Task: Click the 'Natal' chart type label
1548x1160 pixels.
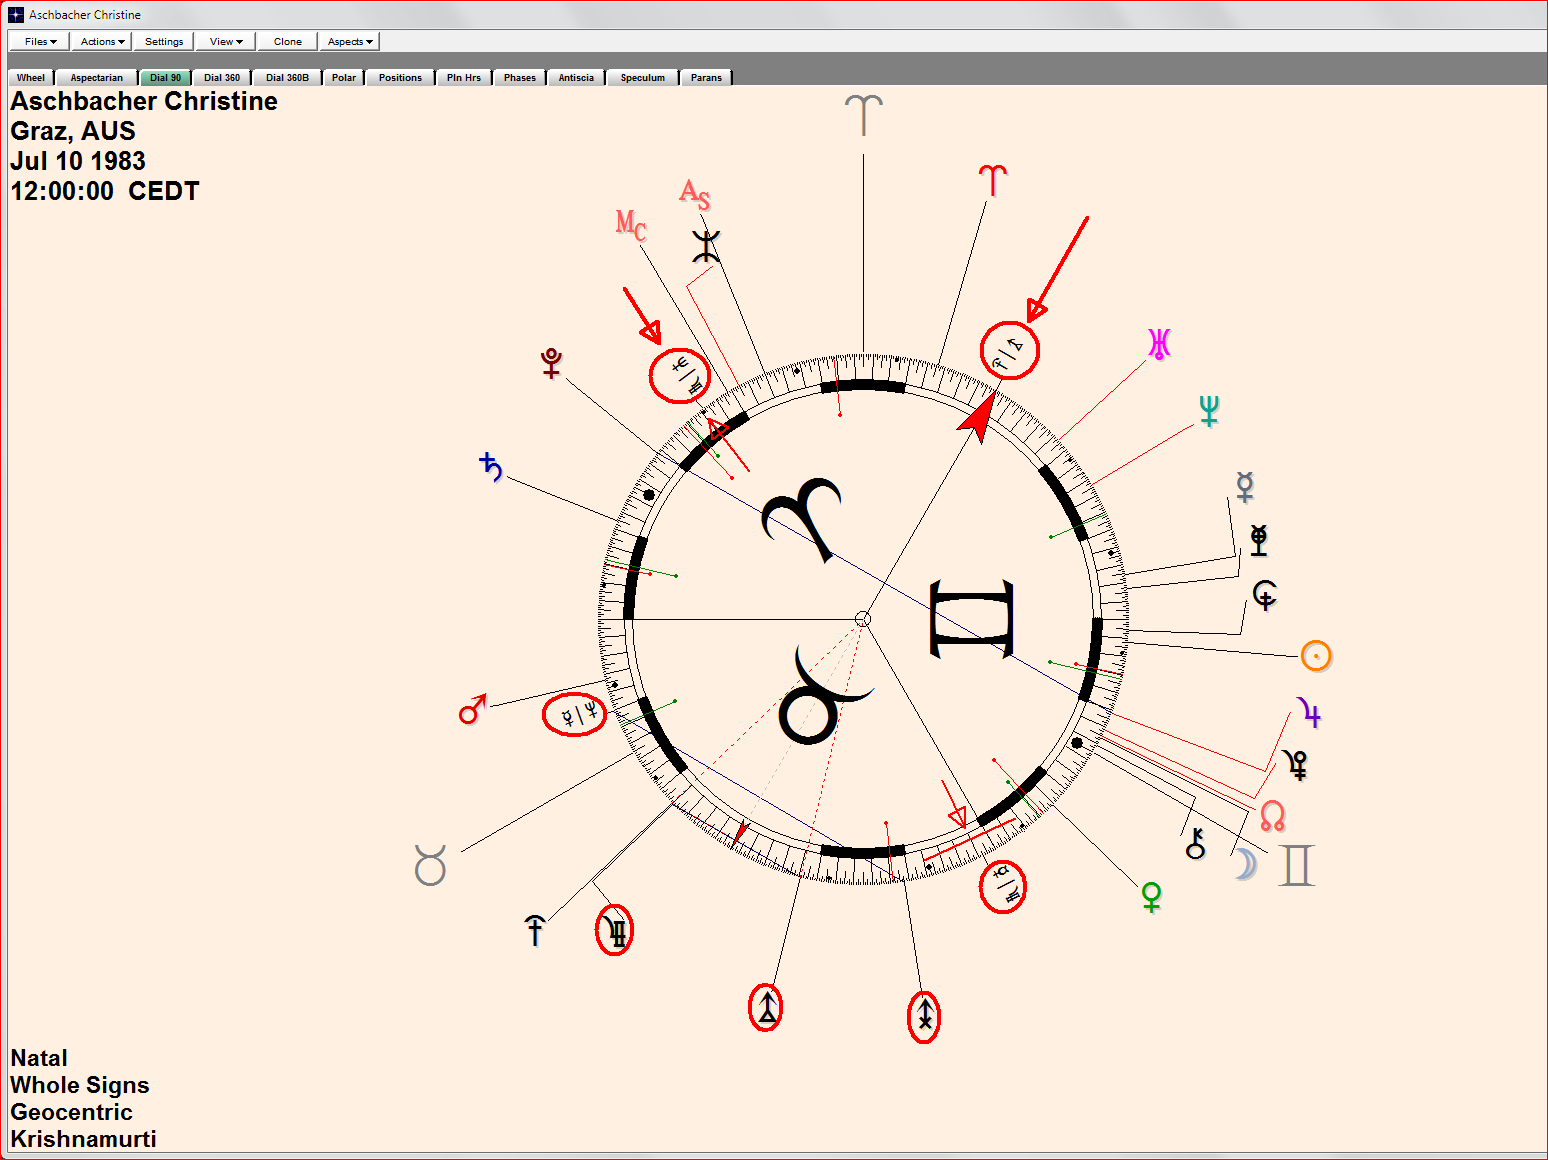Action: (x=39, y=1058)
